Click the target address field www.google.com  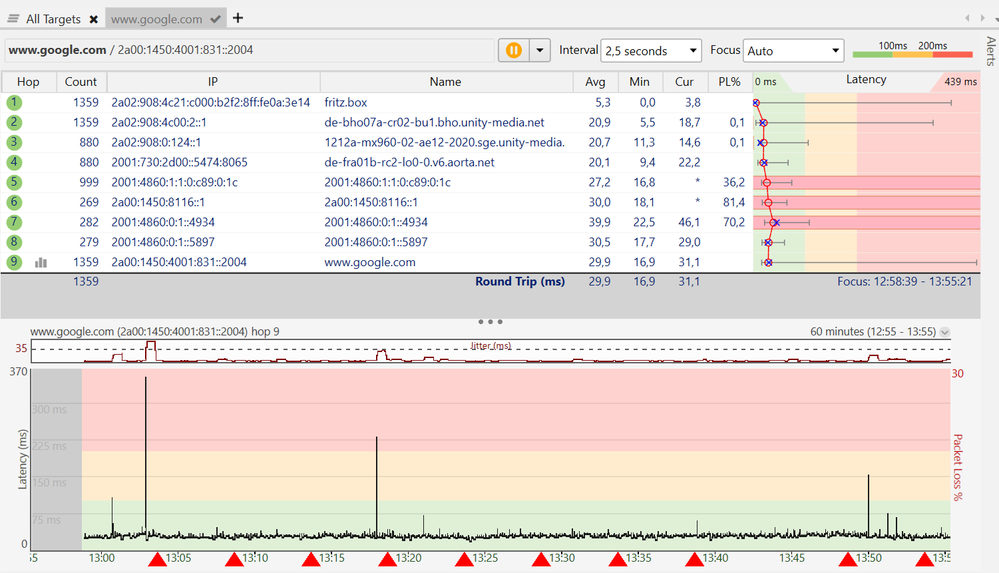point(250,50)
